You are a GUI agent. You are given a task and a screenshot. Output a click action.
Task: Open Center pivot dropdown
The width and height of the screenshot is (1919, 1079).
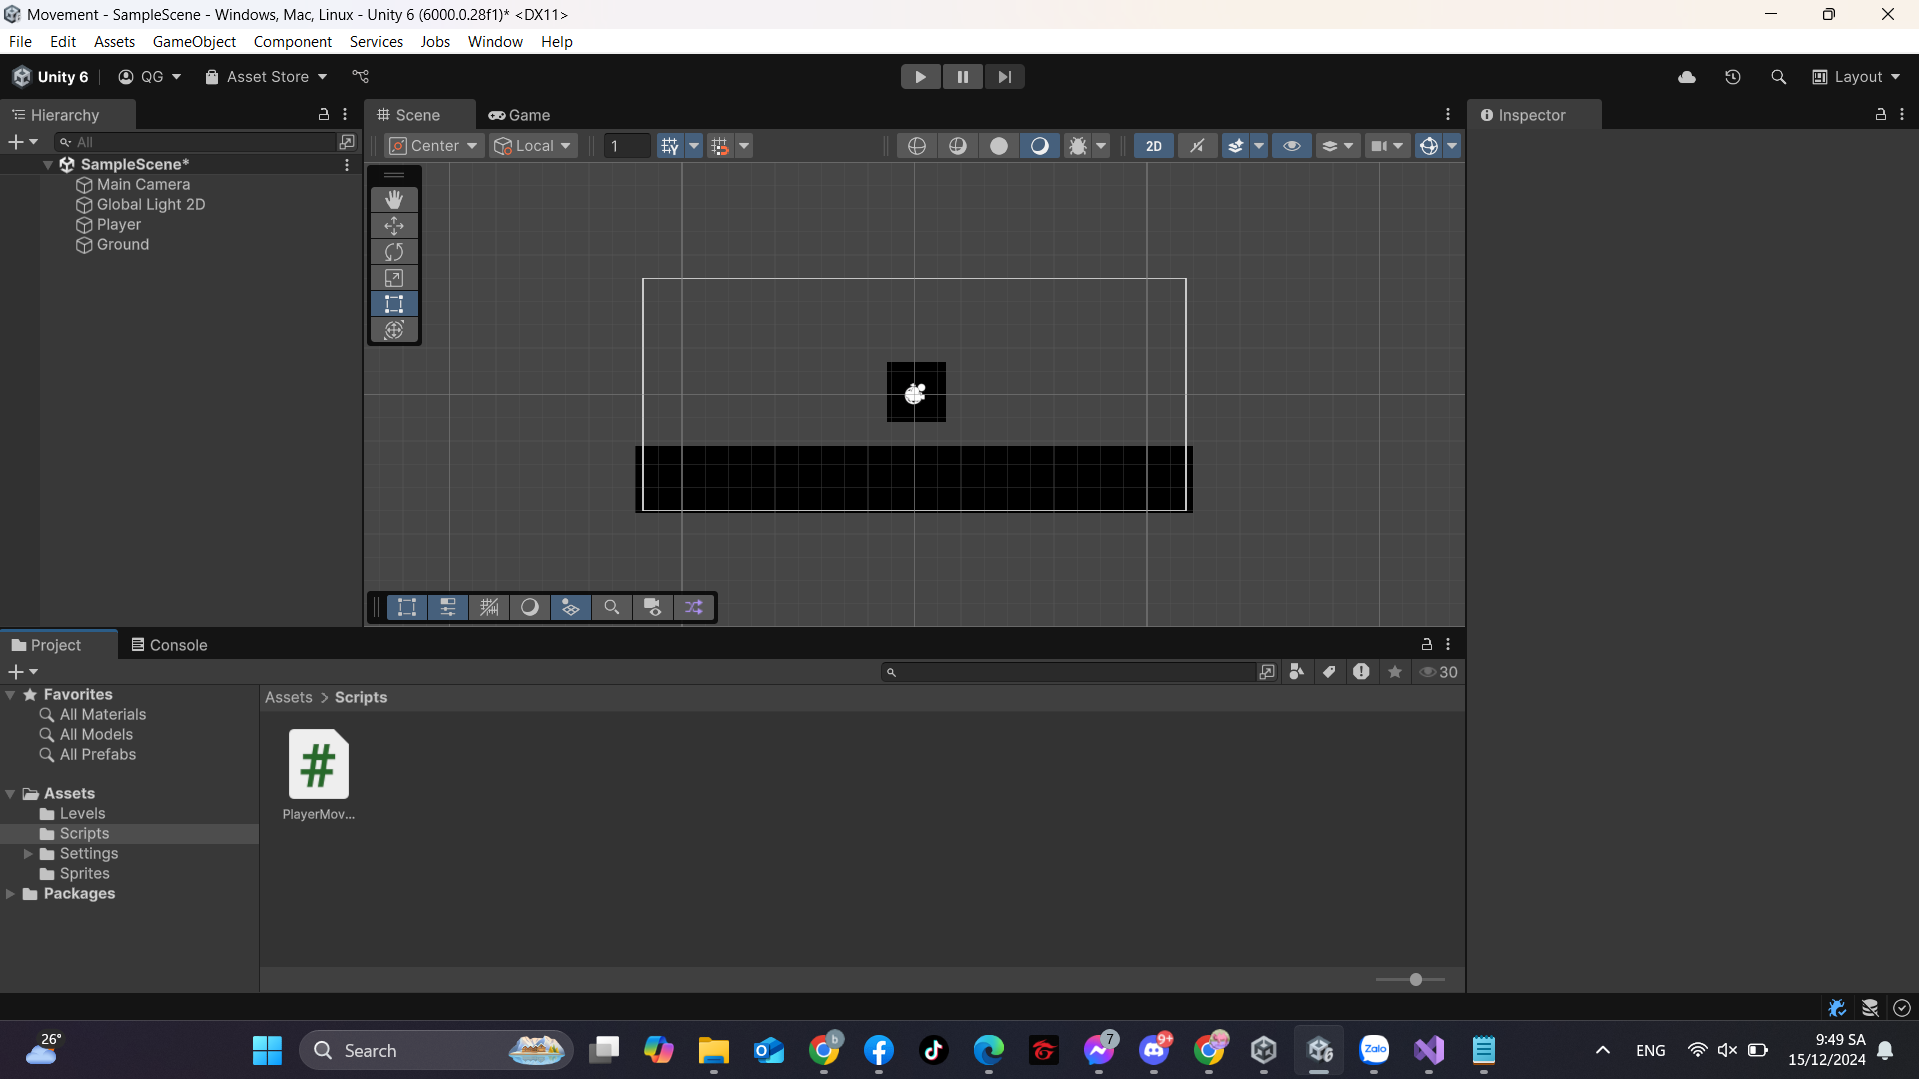pos(433,146)
